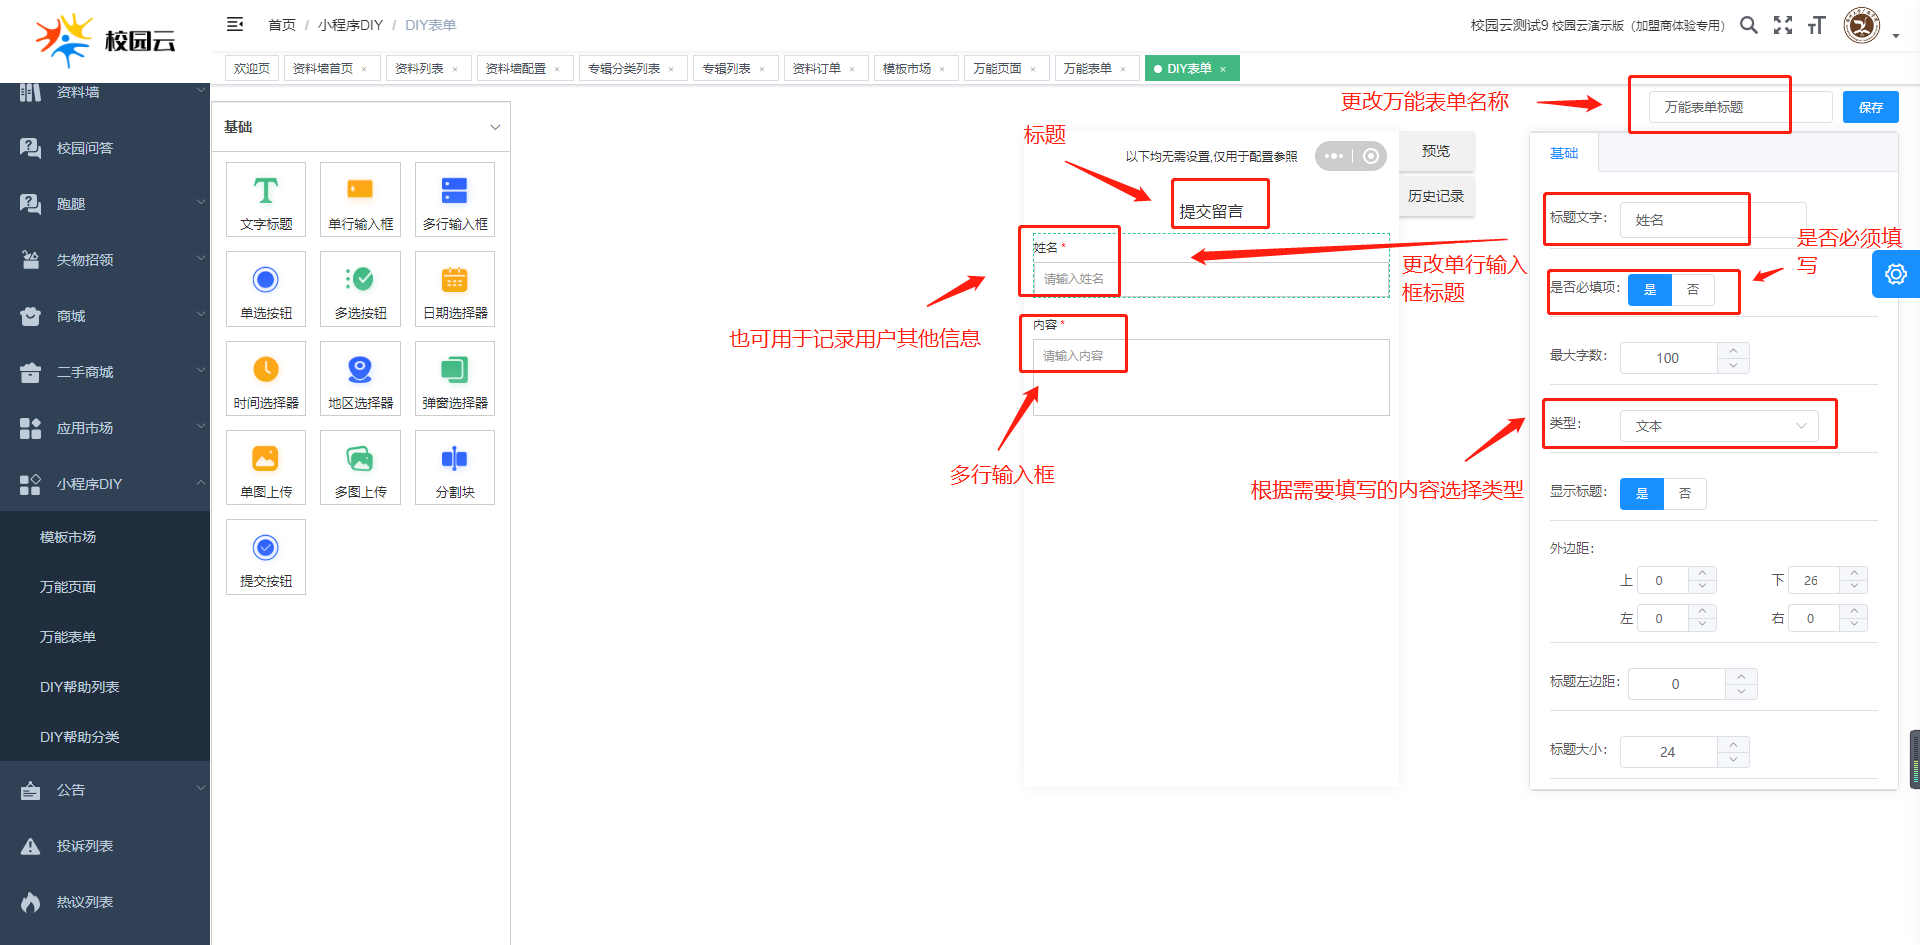Image resolution: width=1920 pixels, height=945 pixels.
Task: Click the 万能表单标题 name input field
Action: point(1741,107)
